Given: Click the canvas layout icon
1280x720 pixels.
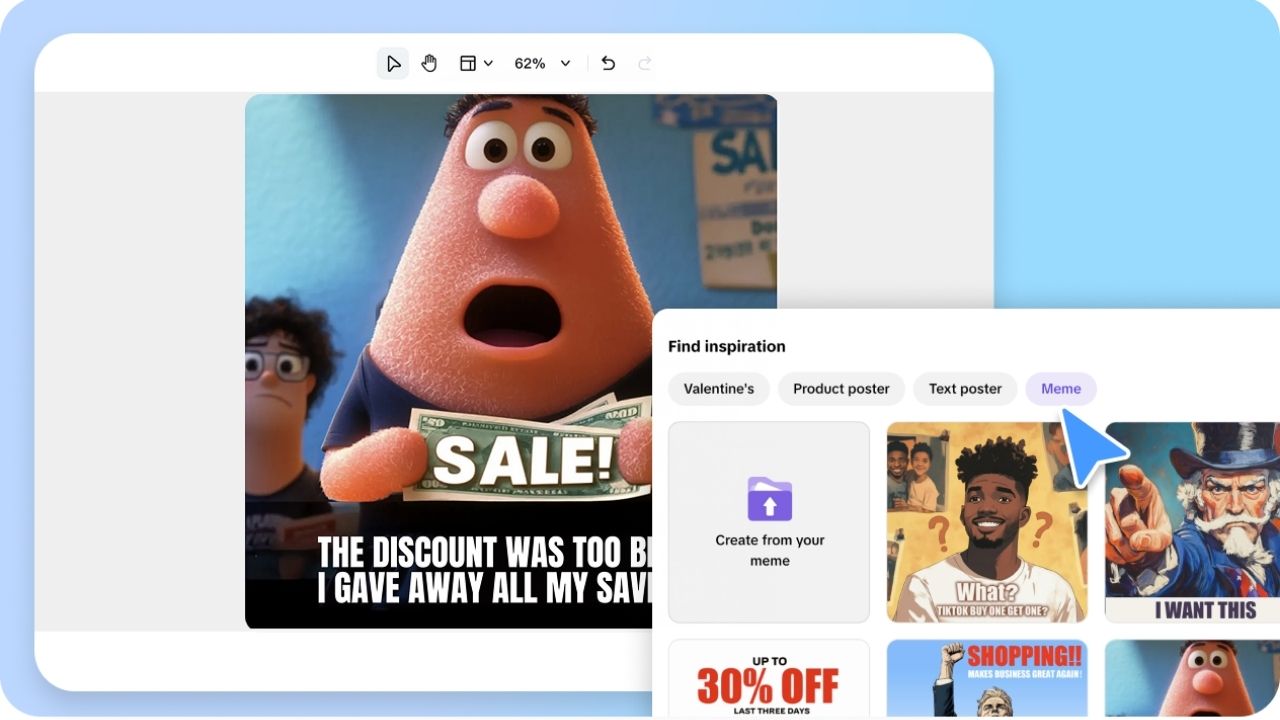Looking at the screenshot, I should tap(466, 62).
